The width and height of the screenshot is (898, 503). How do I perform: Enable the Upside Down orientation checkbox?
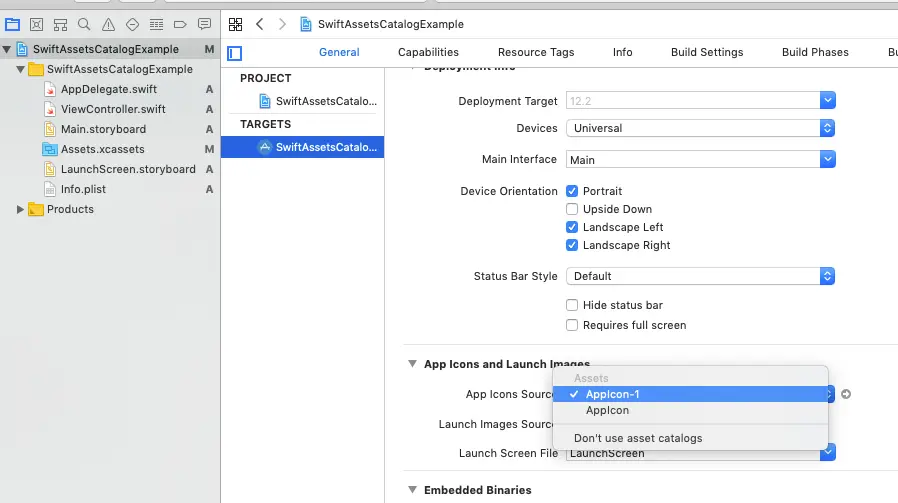tap(572, 209)
